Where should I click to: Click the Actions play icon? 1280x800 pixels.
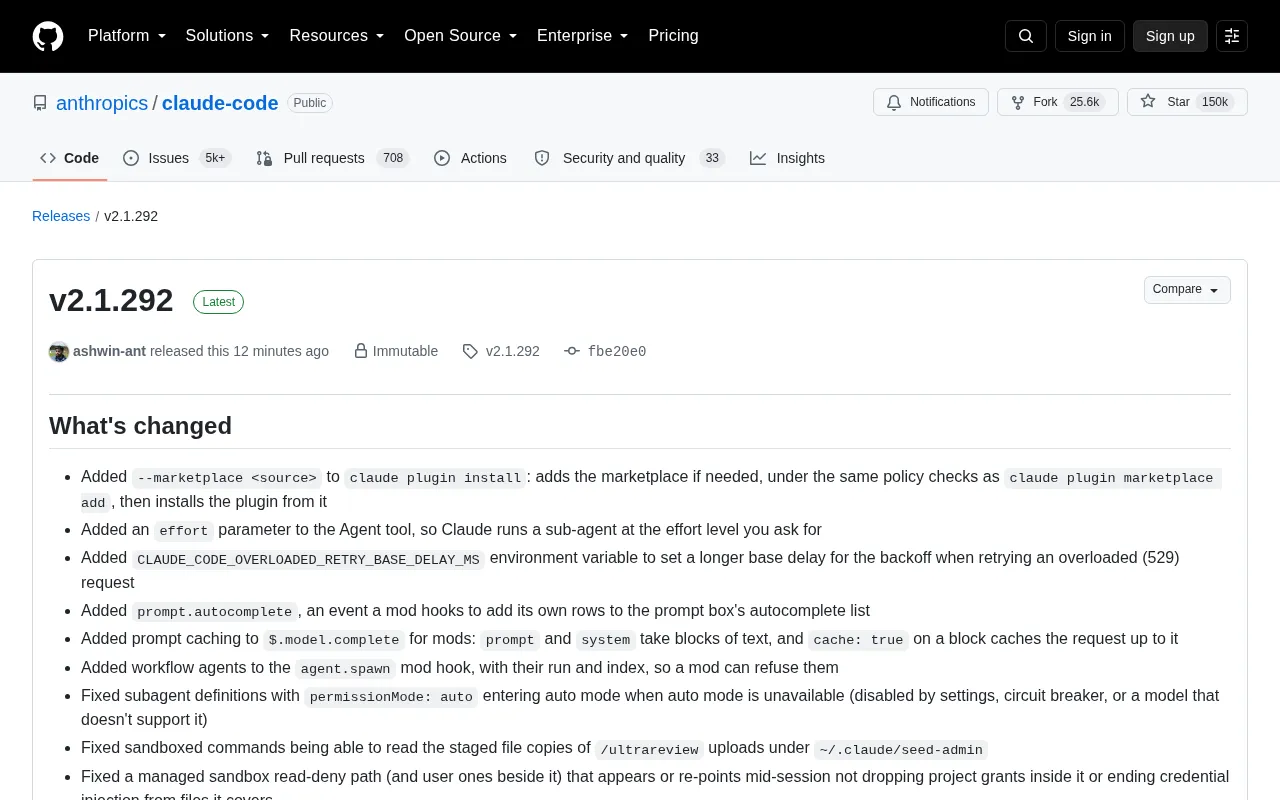[442, 158]
